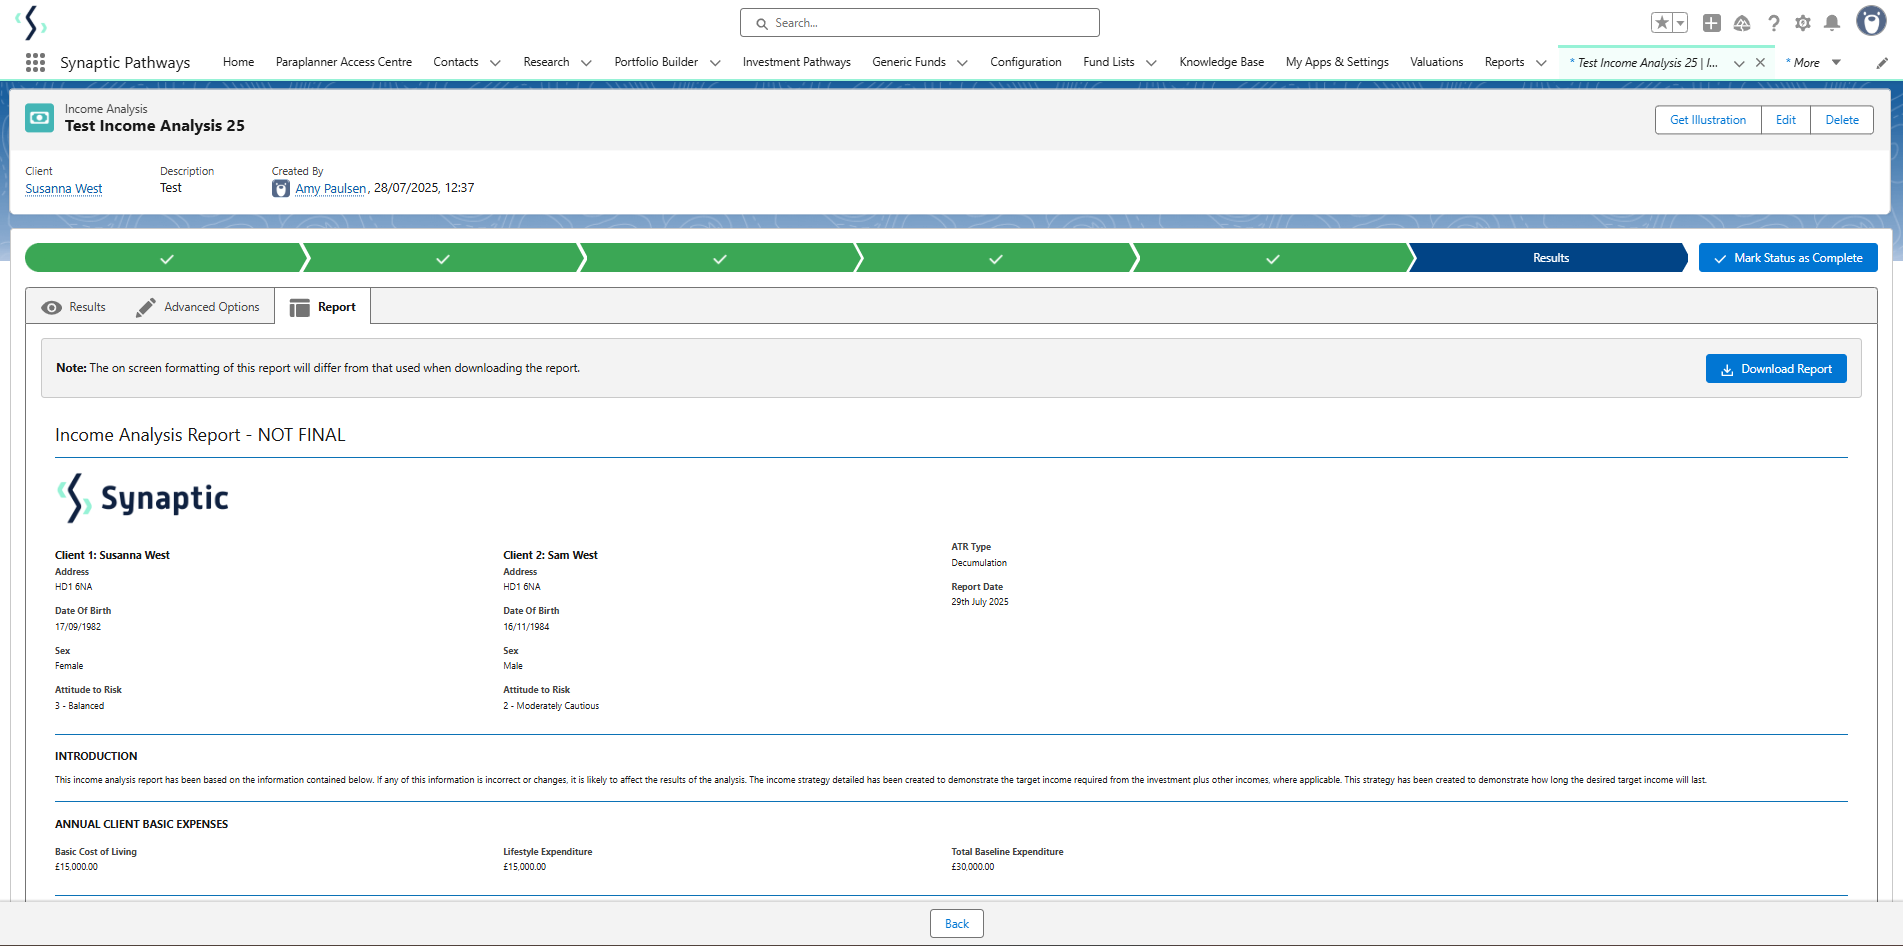This screenshot has height=946, width=1903.
Task: Click Mark Status as Complete
Action: pyautogui.click(x=1788, y=258)
